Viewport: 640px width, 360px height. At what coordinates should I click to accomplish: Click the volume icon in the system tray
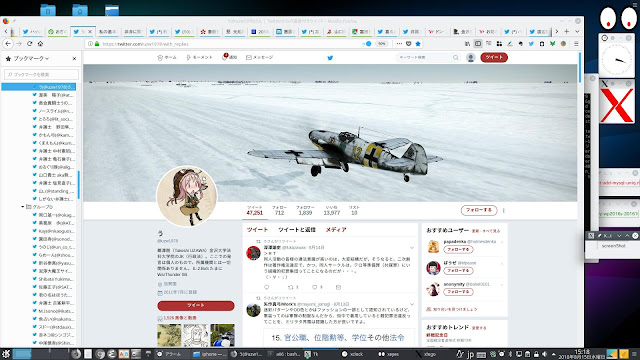point(545,354)
